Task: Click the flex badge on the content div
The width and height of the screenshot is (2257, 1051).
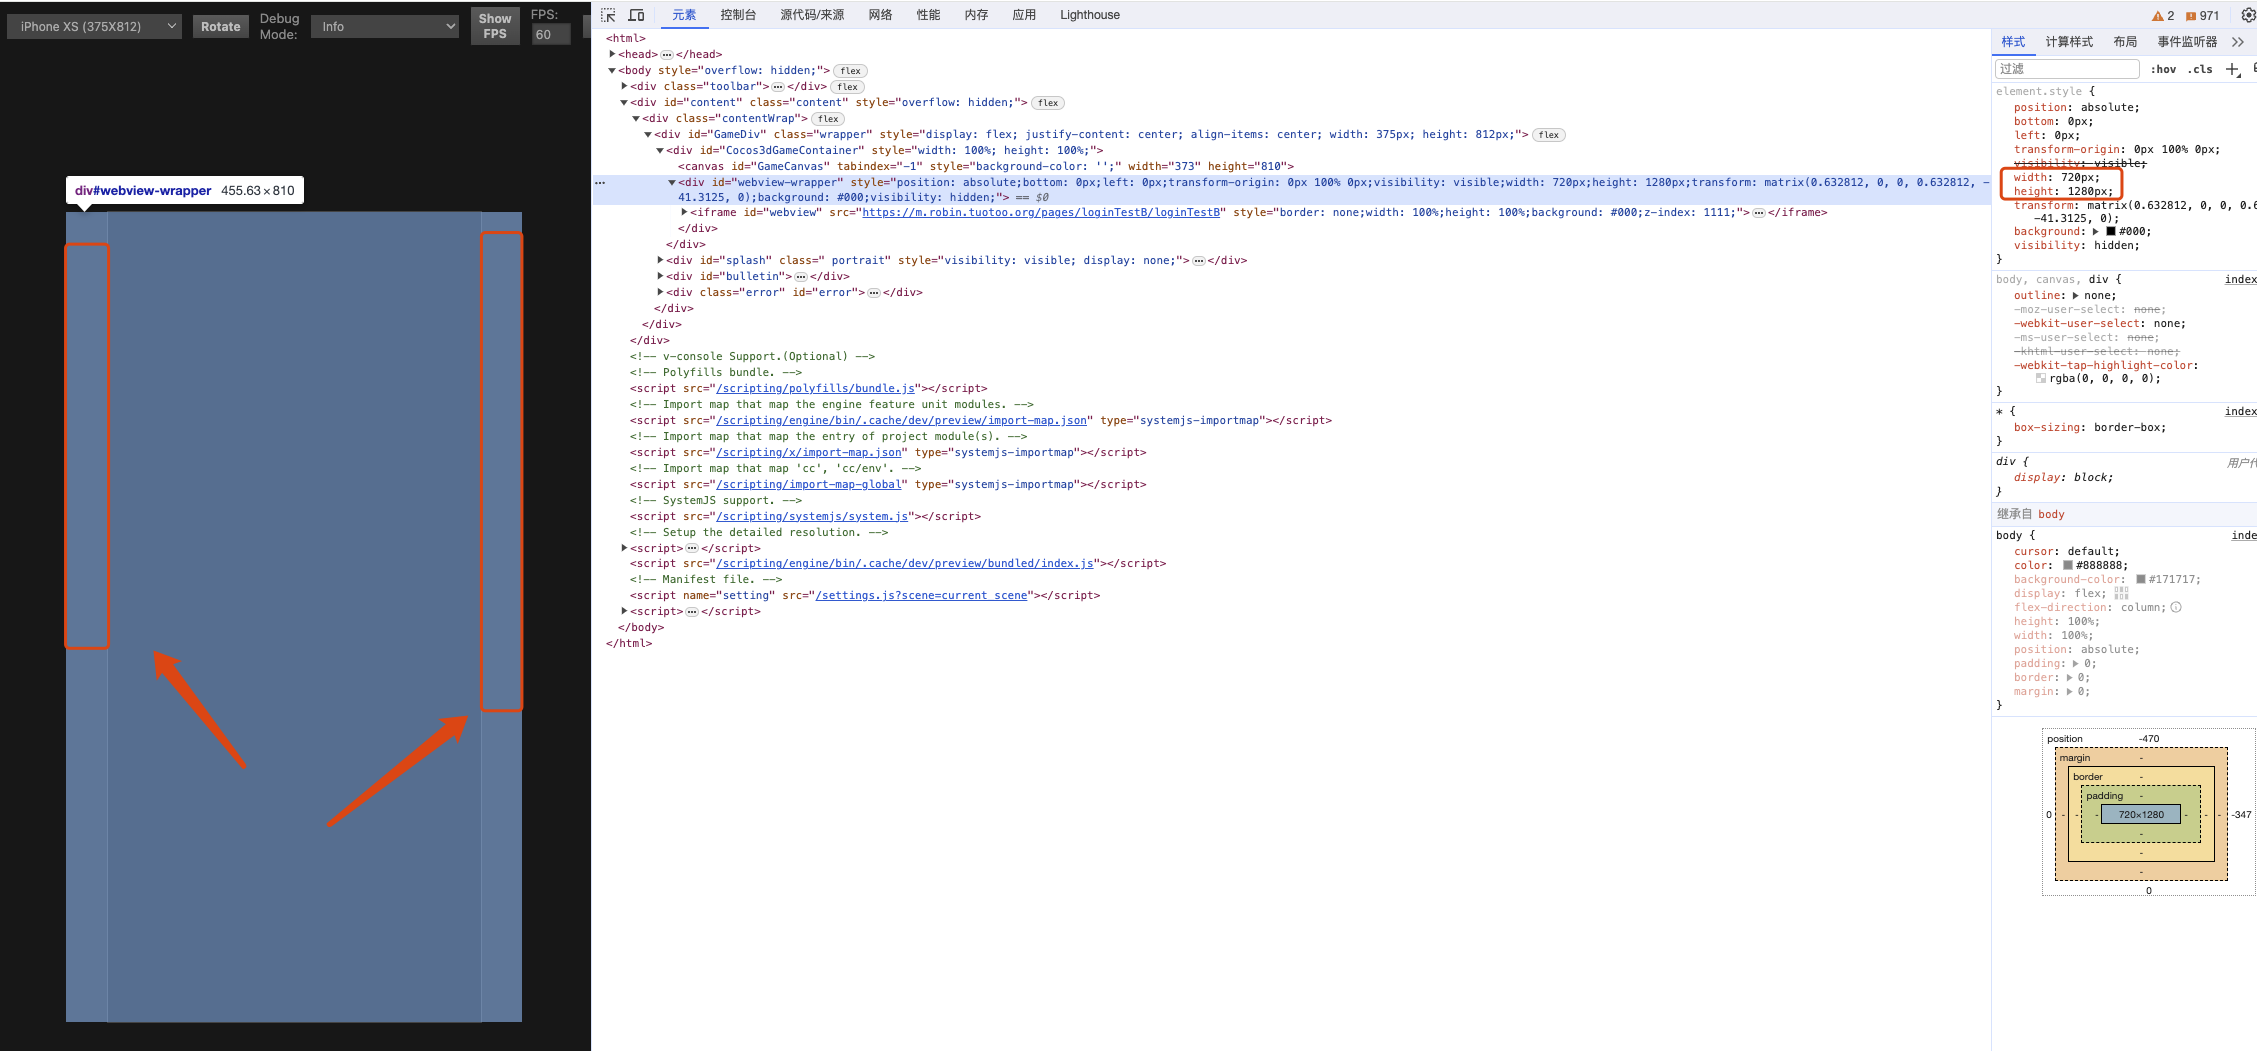Action: point(1048,103)
